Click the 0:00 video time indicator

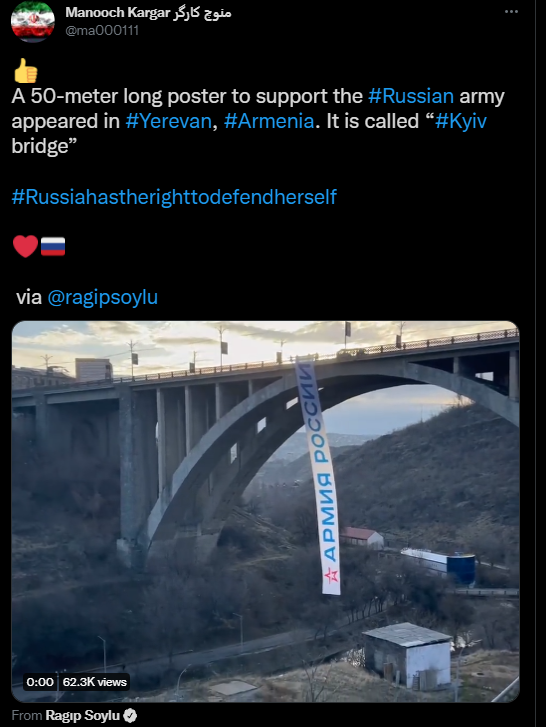(x=40, y=682)
